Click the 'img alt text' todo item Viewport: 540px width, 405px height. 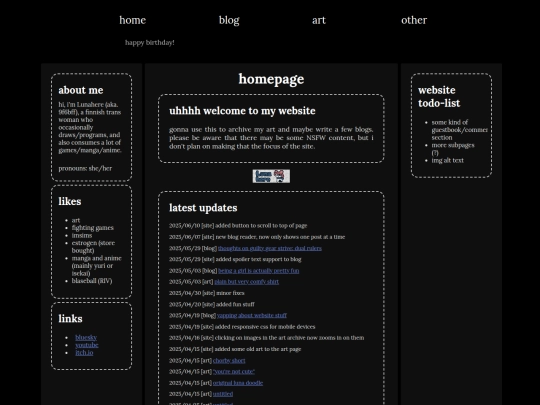pyautogui.click(x=448, y=160)
